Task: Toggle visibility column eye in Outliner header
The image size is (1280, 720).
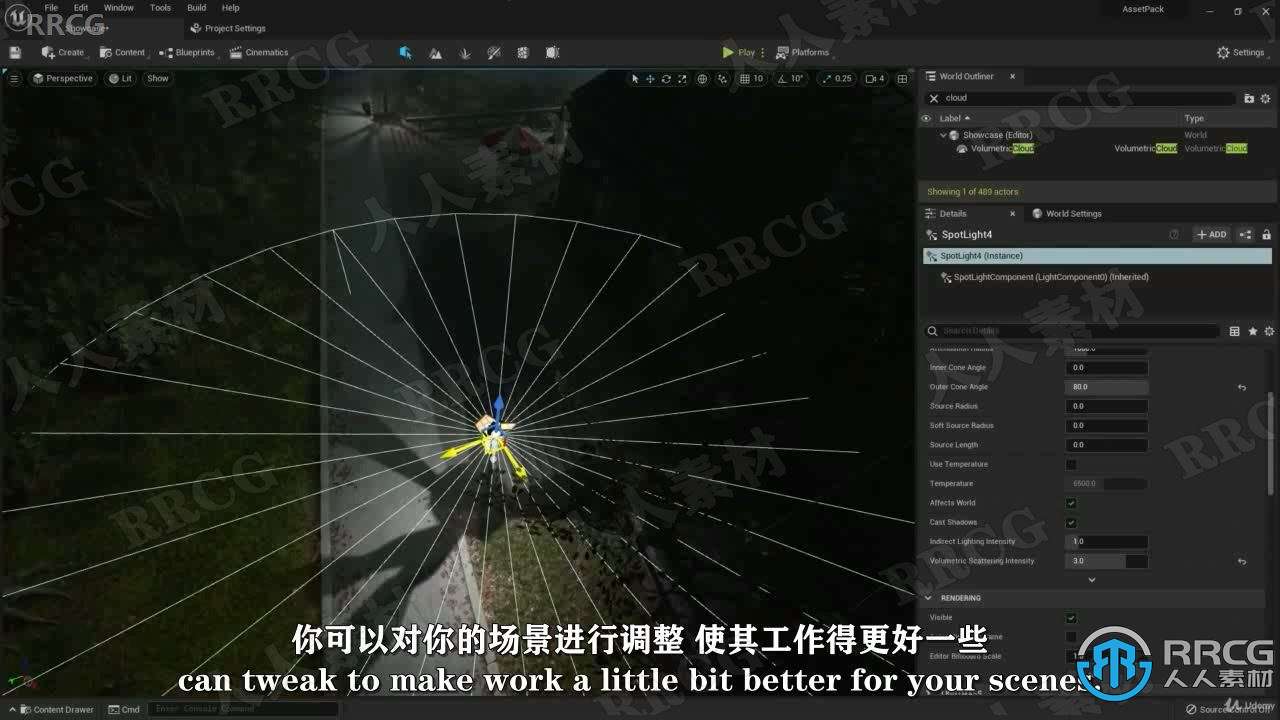Action: [x=928, y=118]
